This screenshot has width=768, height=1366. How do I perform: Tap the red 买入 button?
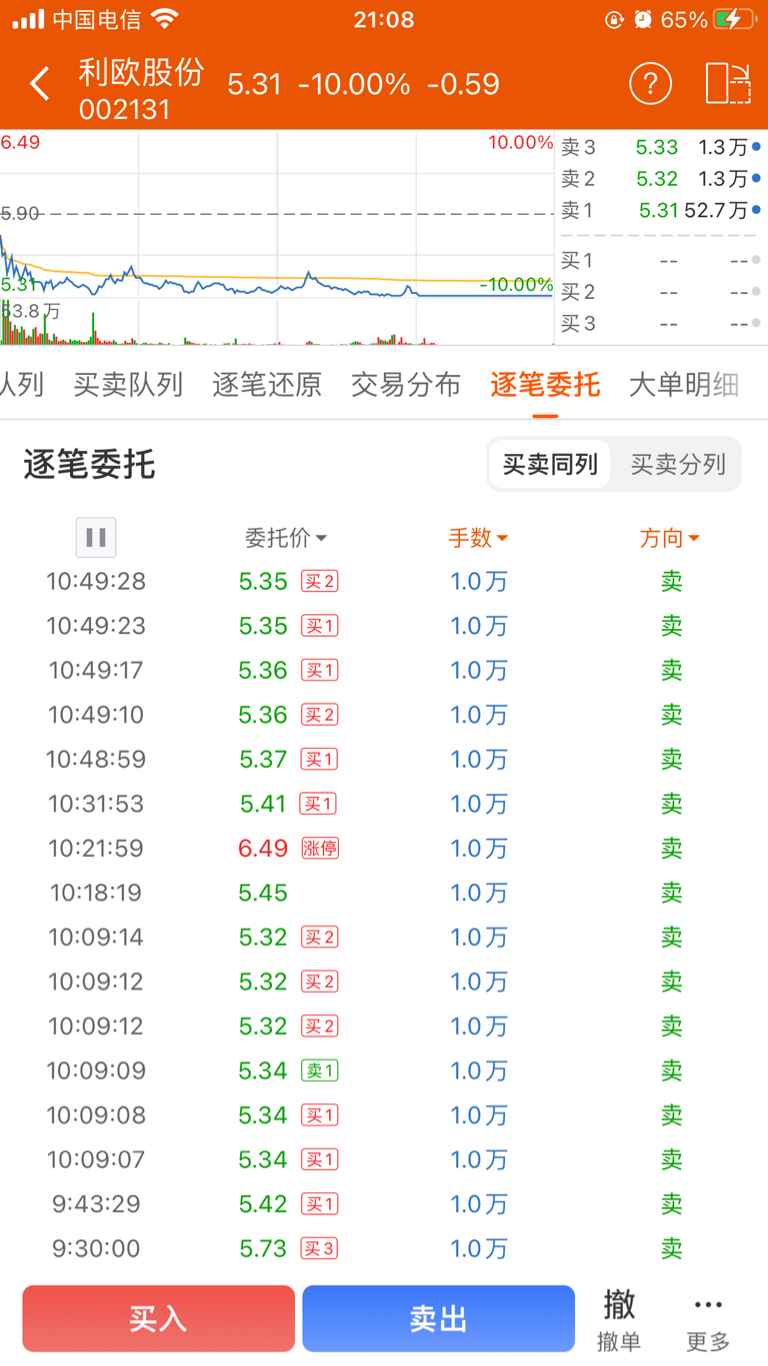click(x=158, y=1319)
